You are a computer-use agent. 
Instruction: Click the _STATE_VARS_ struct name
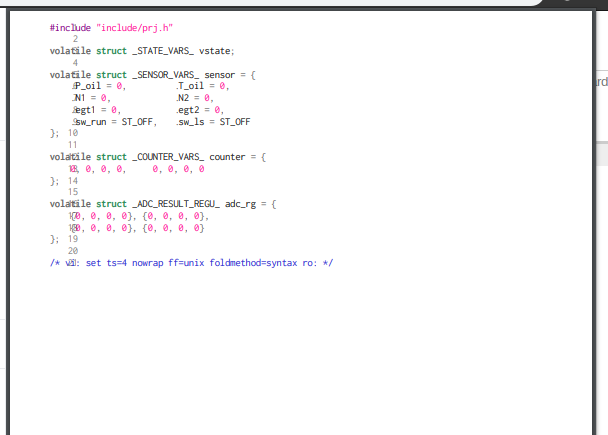tap(163, 51)
